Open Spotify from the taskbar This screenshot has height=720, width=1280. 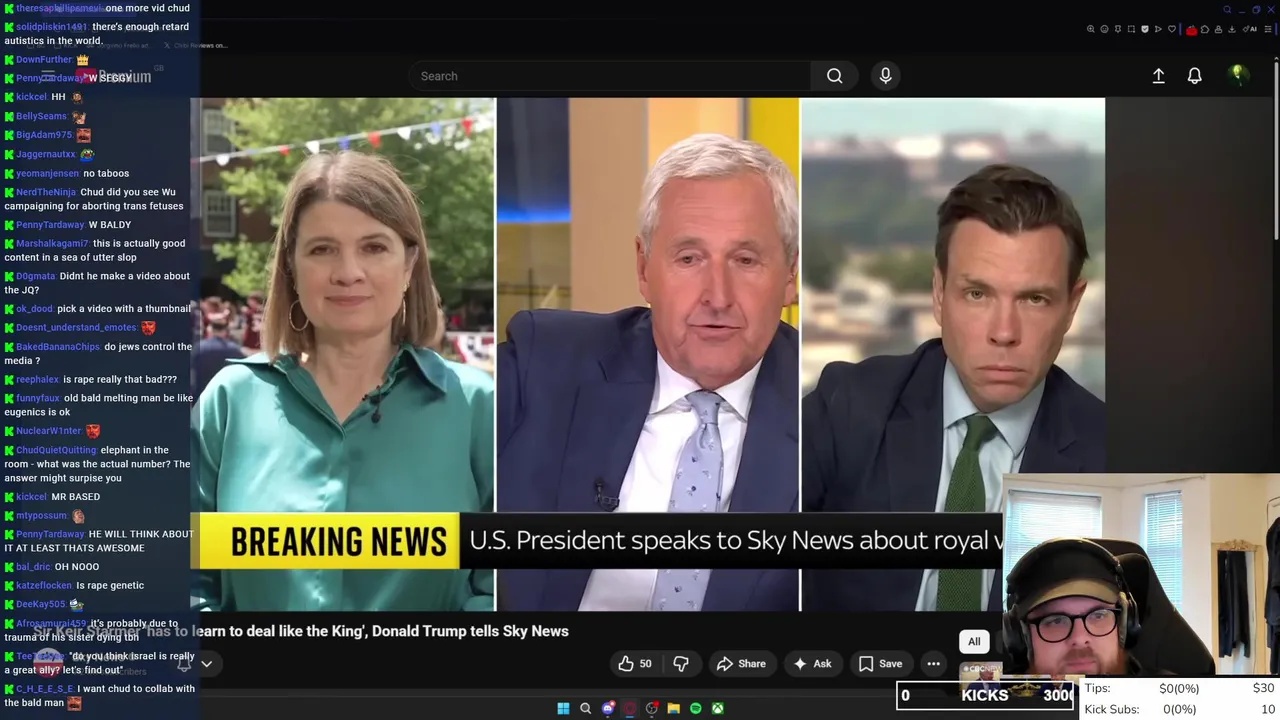click(x=695, y=709)
